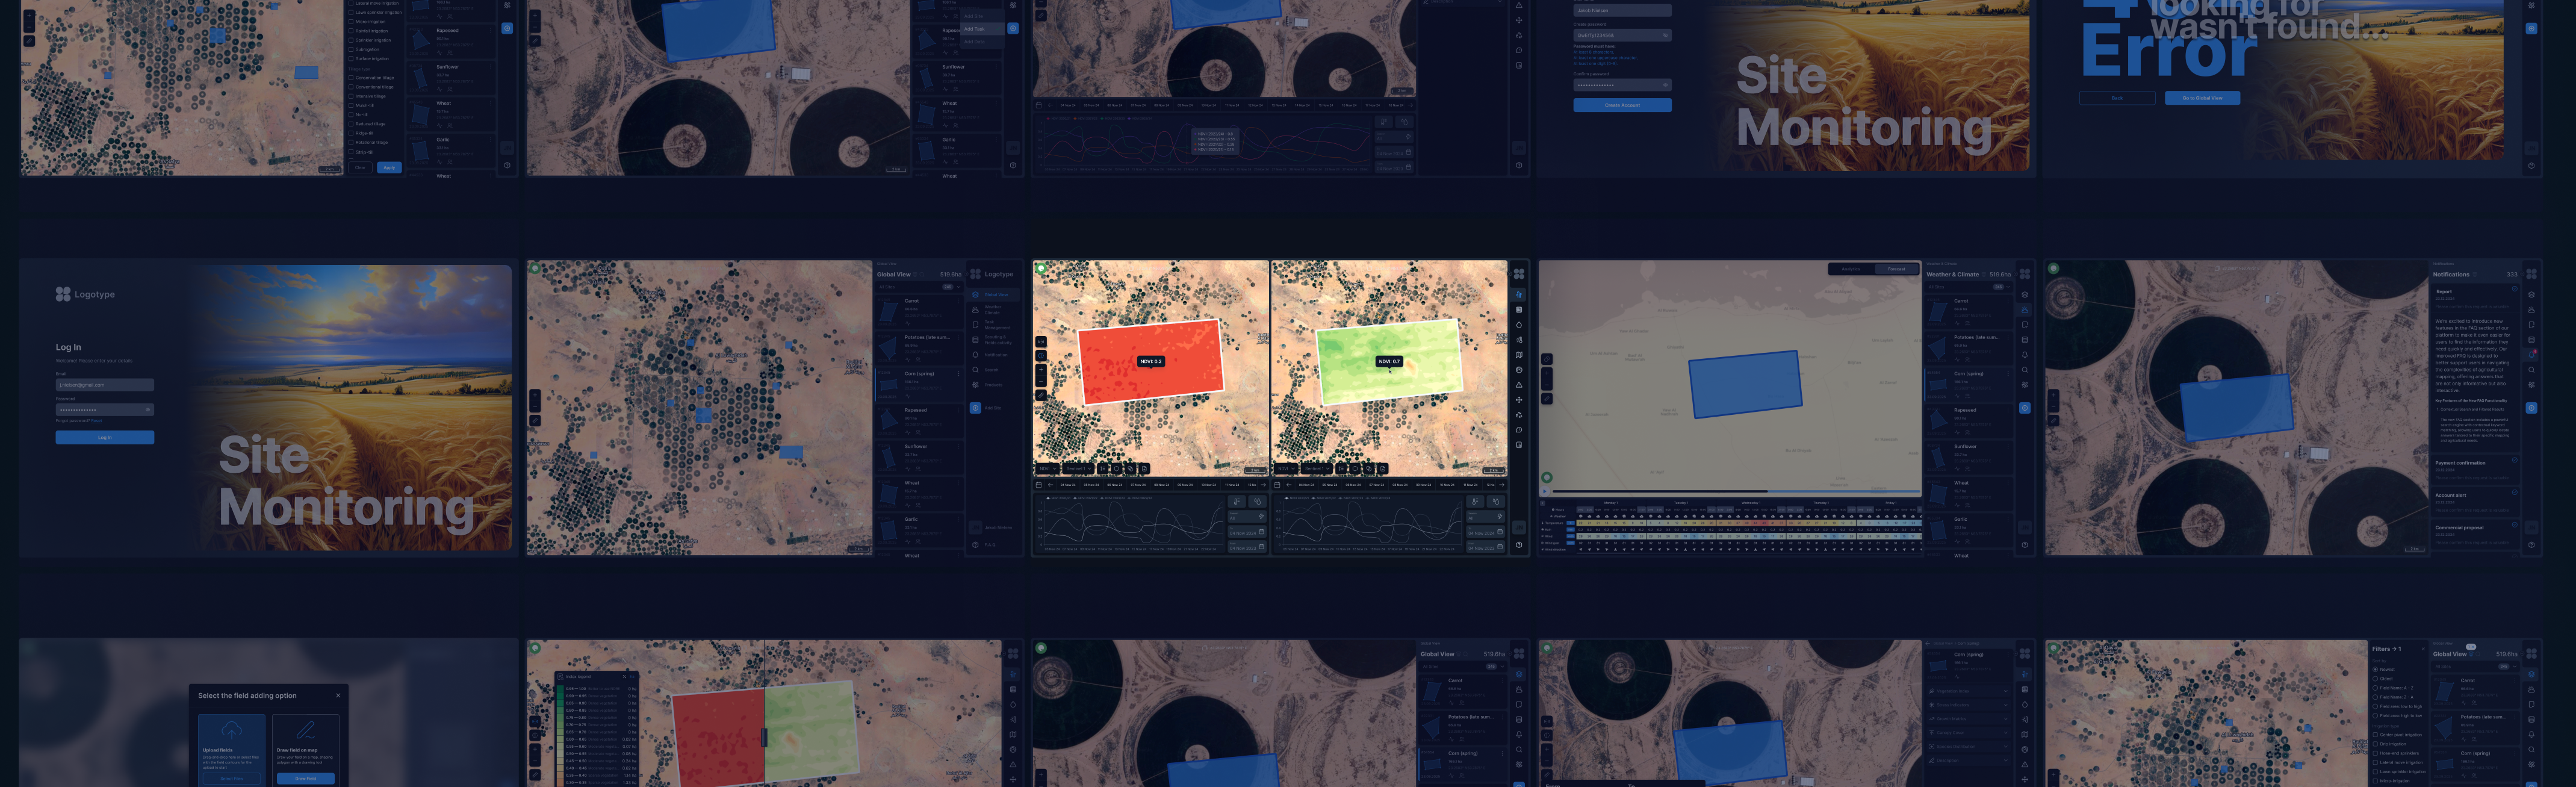The height and width of the screenshot is (787, 2576).
Task: Click the chat alert bubble icon in NDVI screen sidebar
Action: tap(1519, 430)
